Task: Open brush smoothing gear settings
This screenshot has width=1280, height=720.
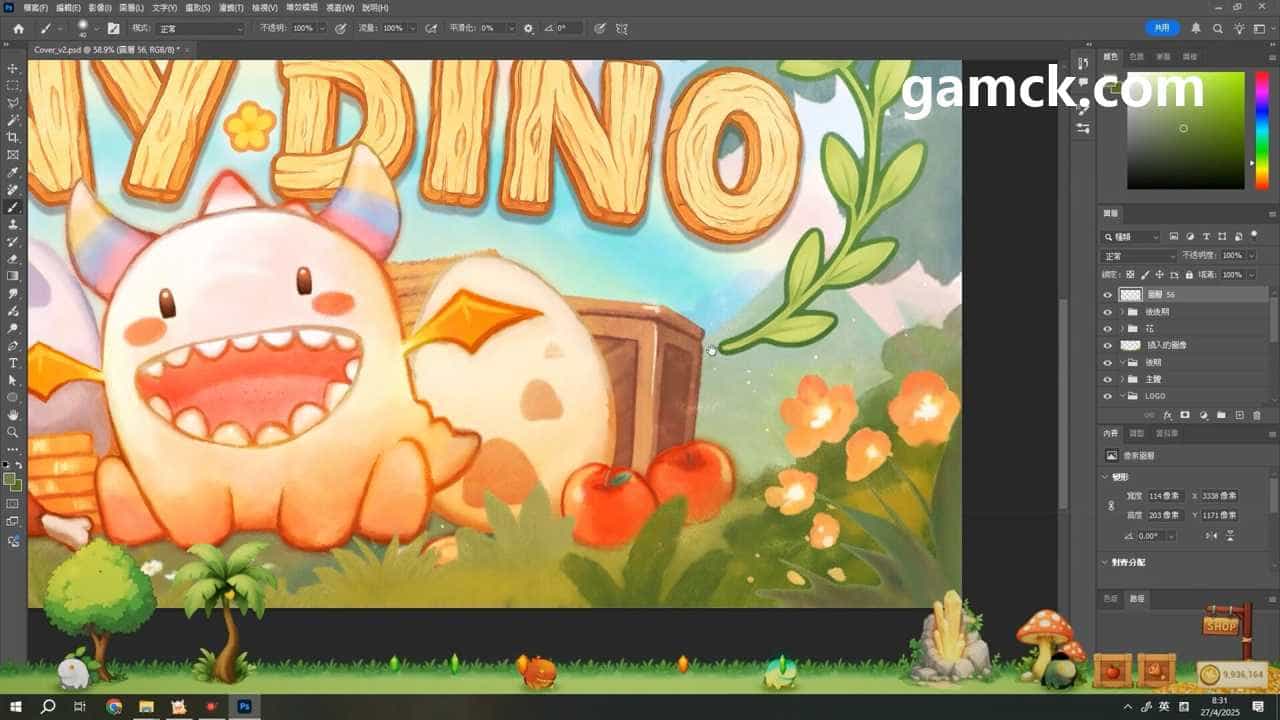Action: pos(528,28)
